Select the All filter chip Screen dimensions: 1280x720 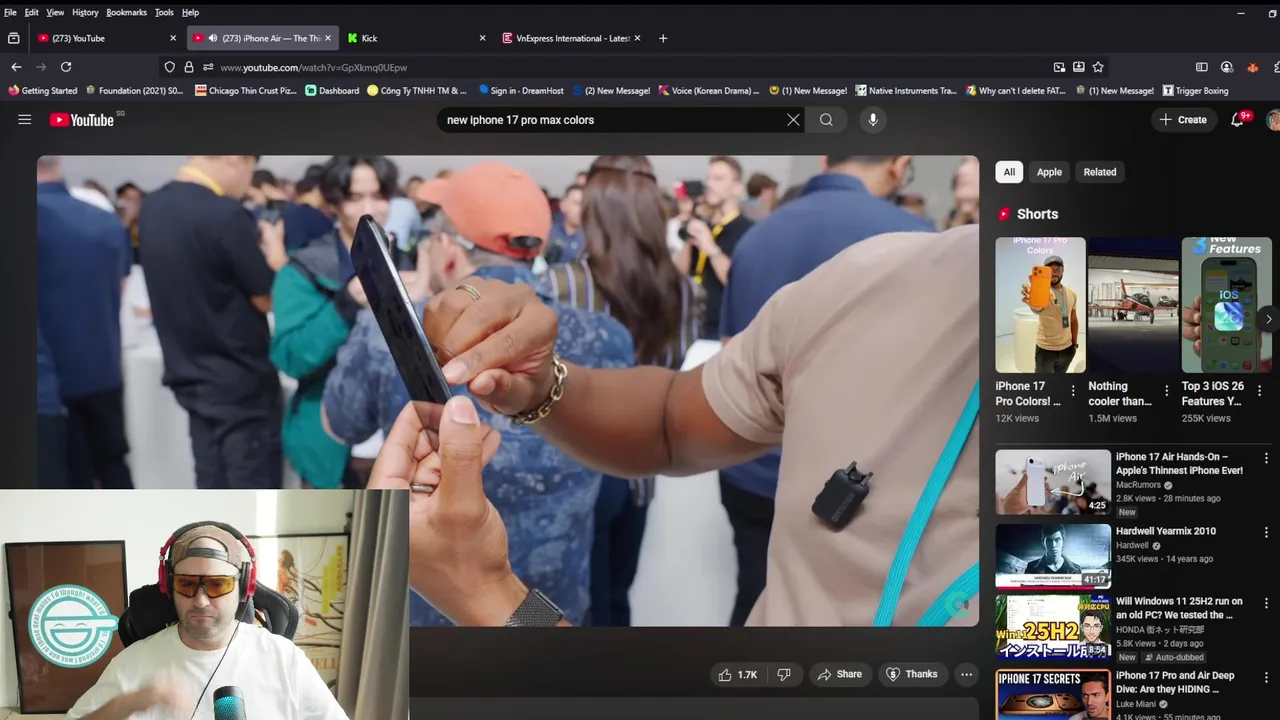1009,172
